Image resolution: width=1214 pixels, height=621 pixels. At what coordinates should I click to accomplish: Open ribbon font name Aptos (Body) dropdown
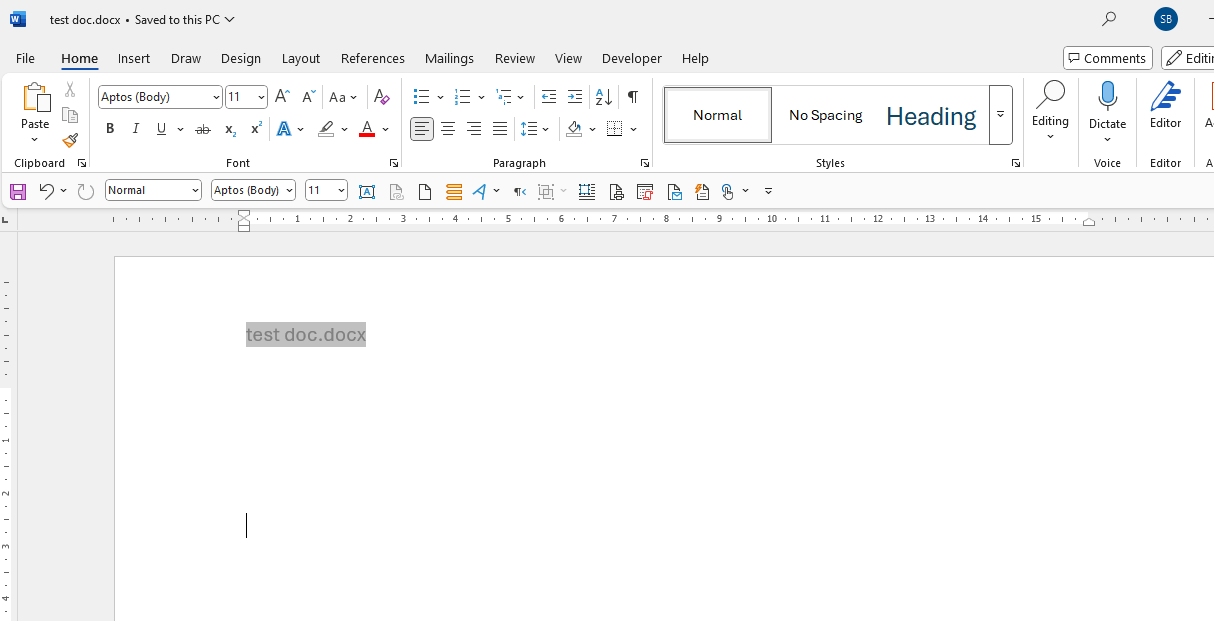tap(217, 97)
